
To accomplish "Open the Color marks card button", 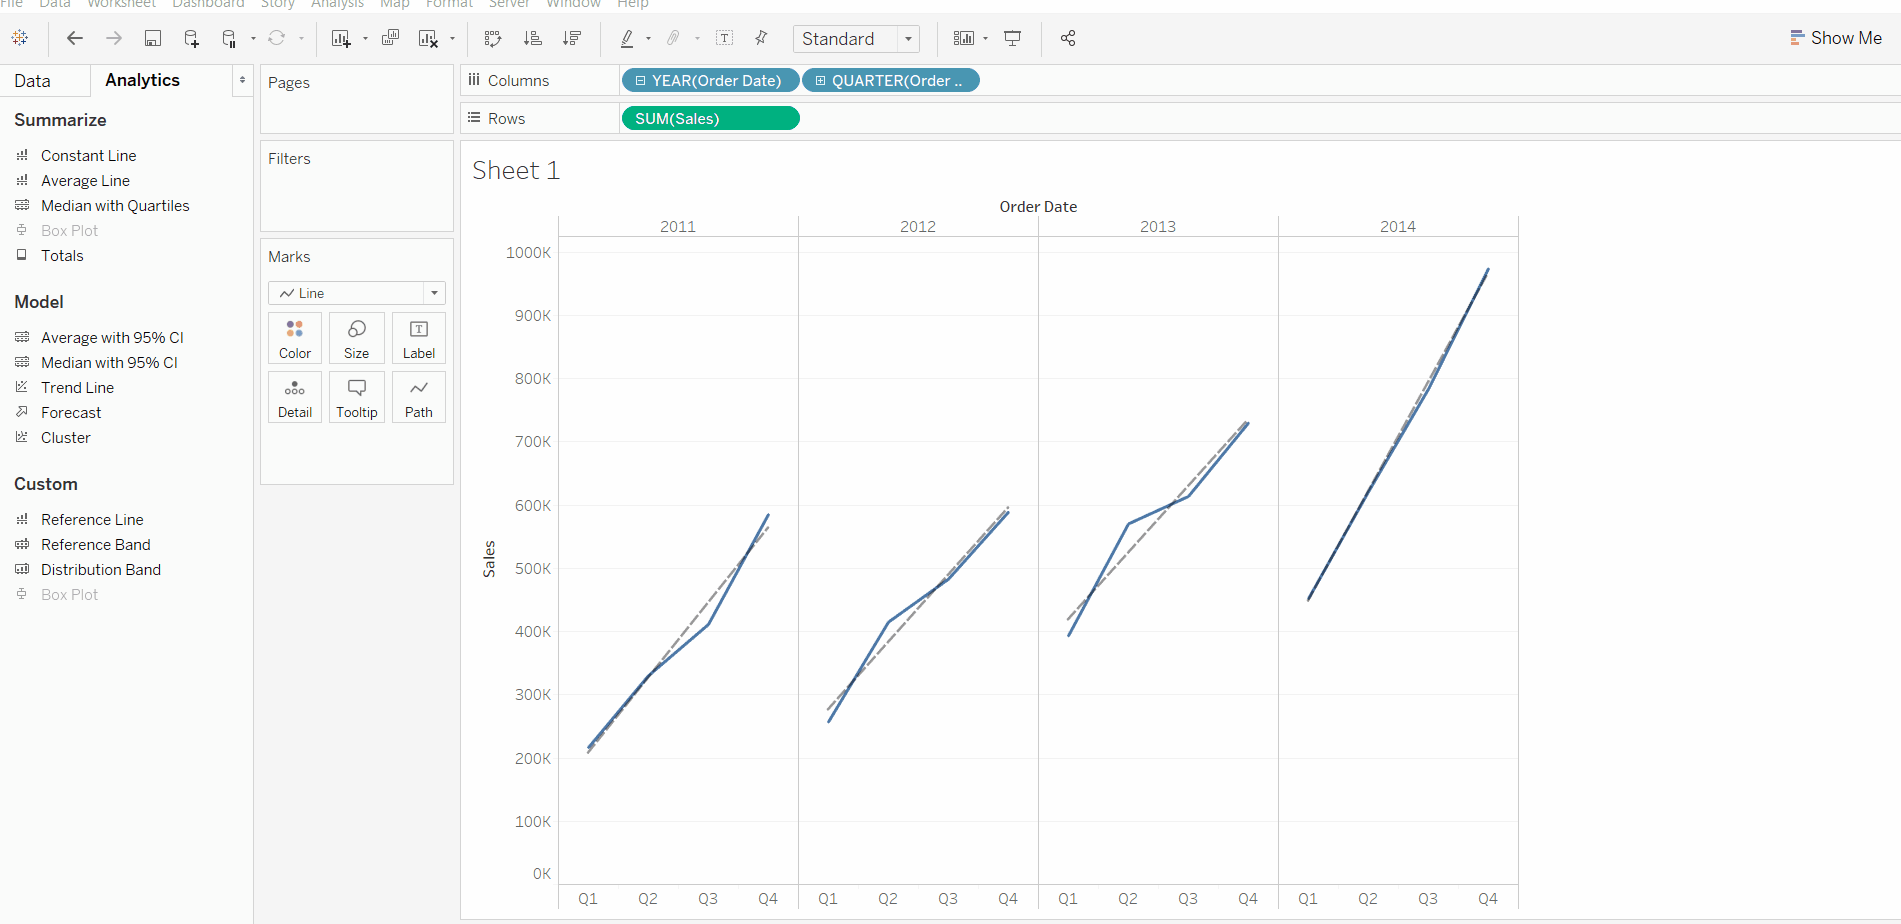I will pyautogui.click(x=295, y=338).
